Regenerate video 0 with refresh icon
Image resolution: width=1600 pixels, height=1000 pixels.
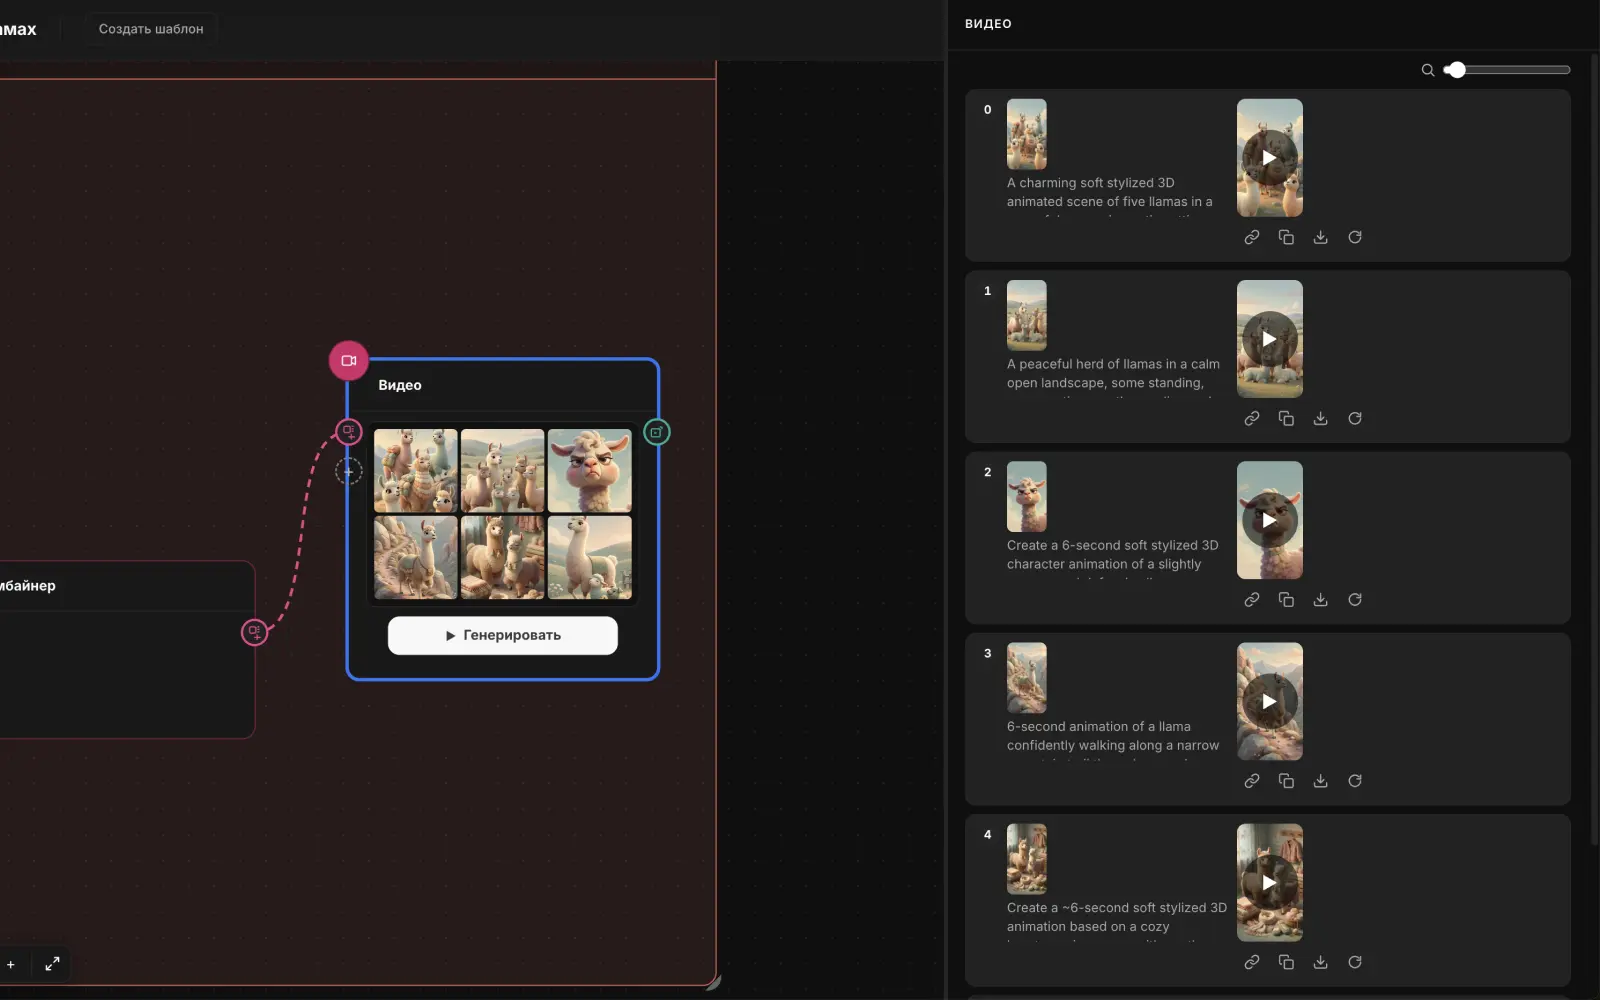click(x=1355, y=237)
